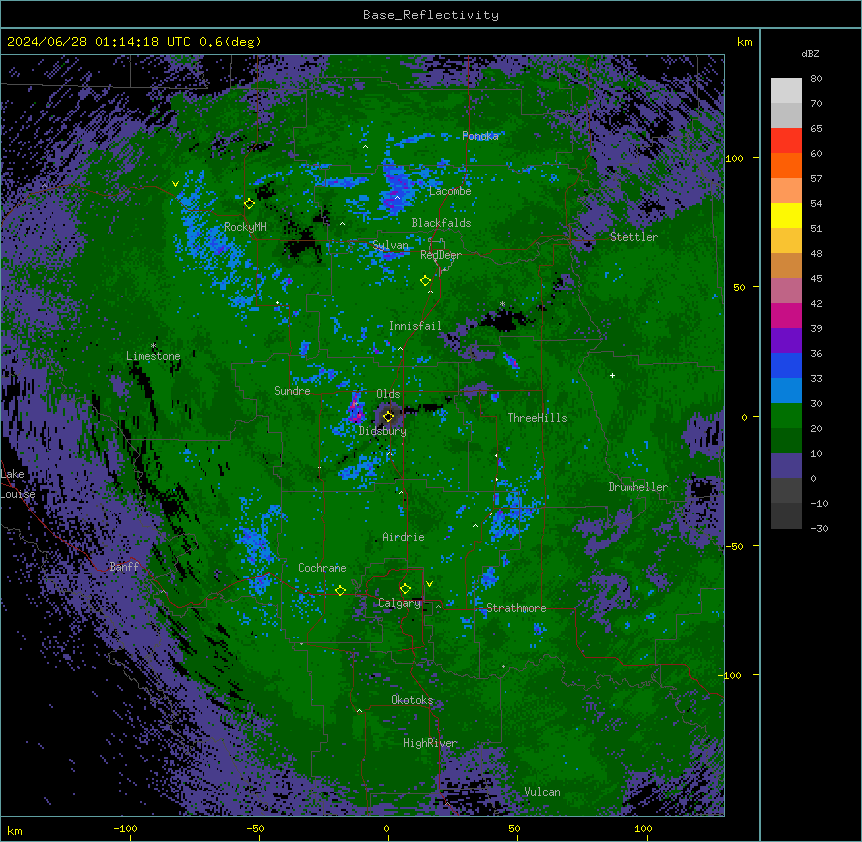Click the Blackfalds city label

[x=441, y=223]
